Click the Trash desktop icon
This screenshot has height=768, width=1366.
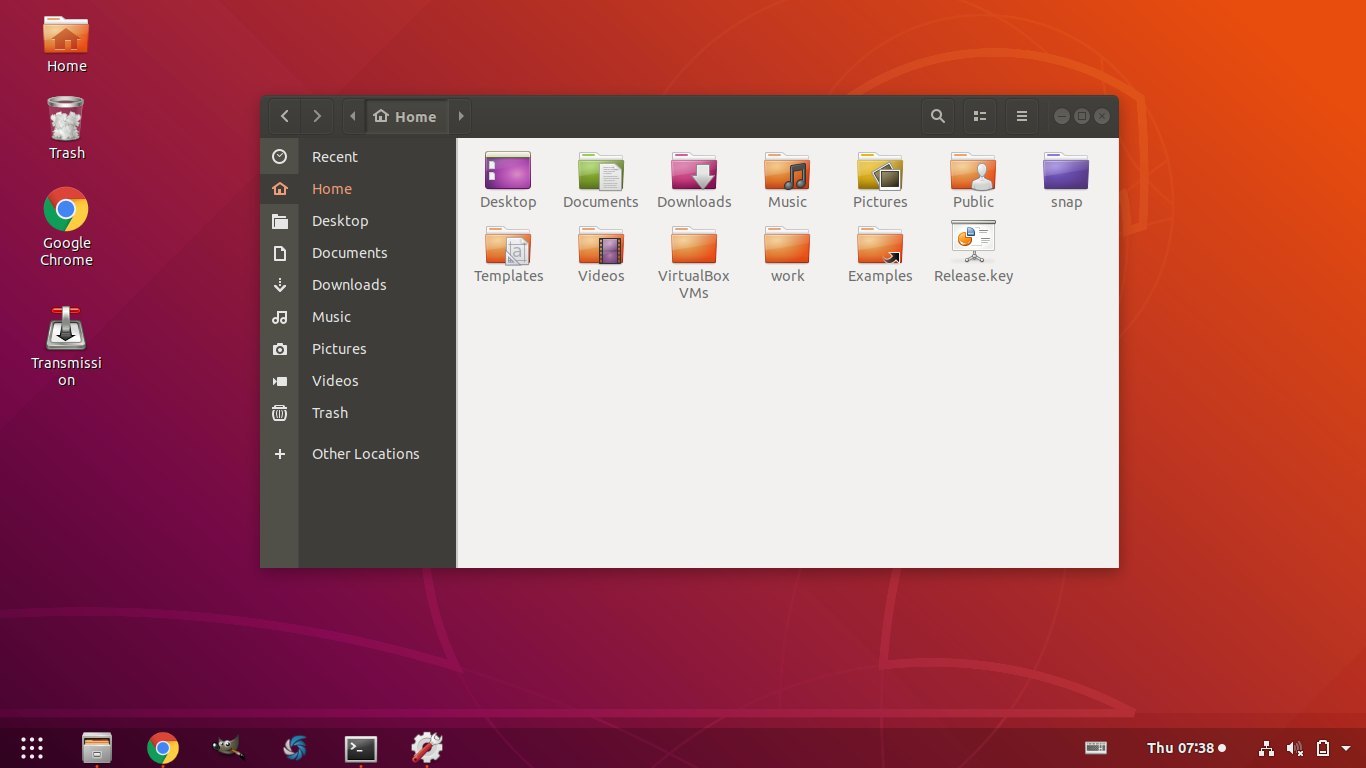pos(66,119)
